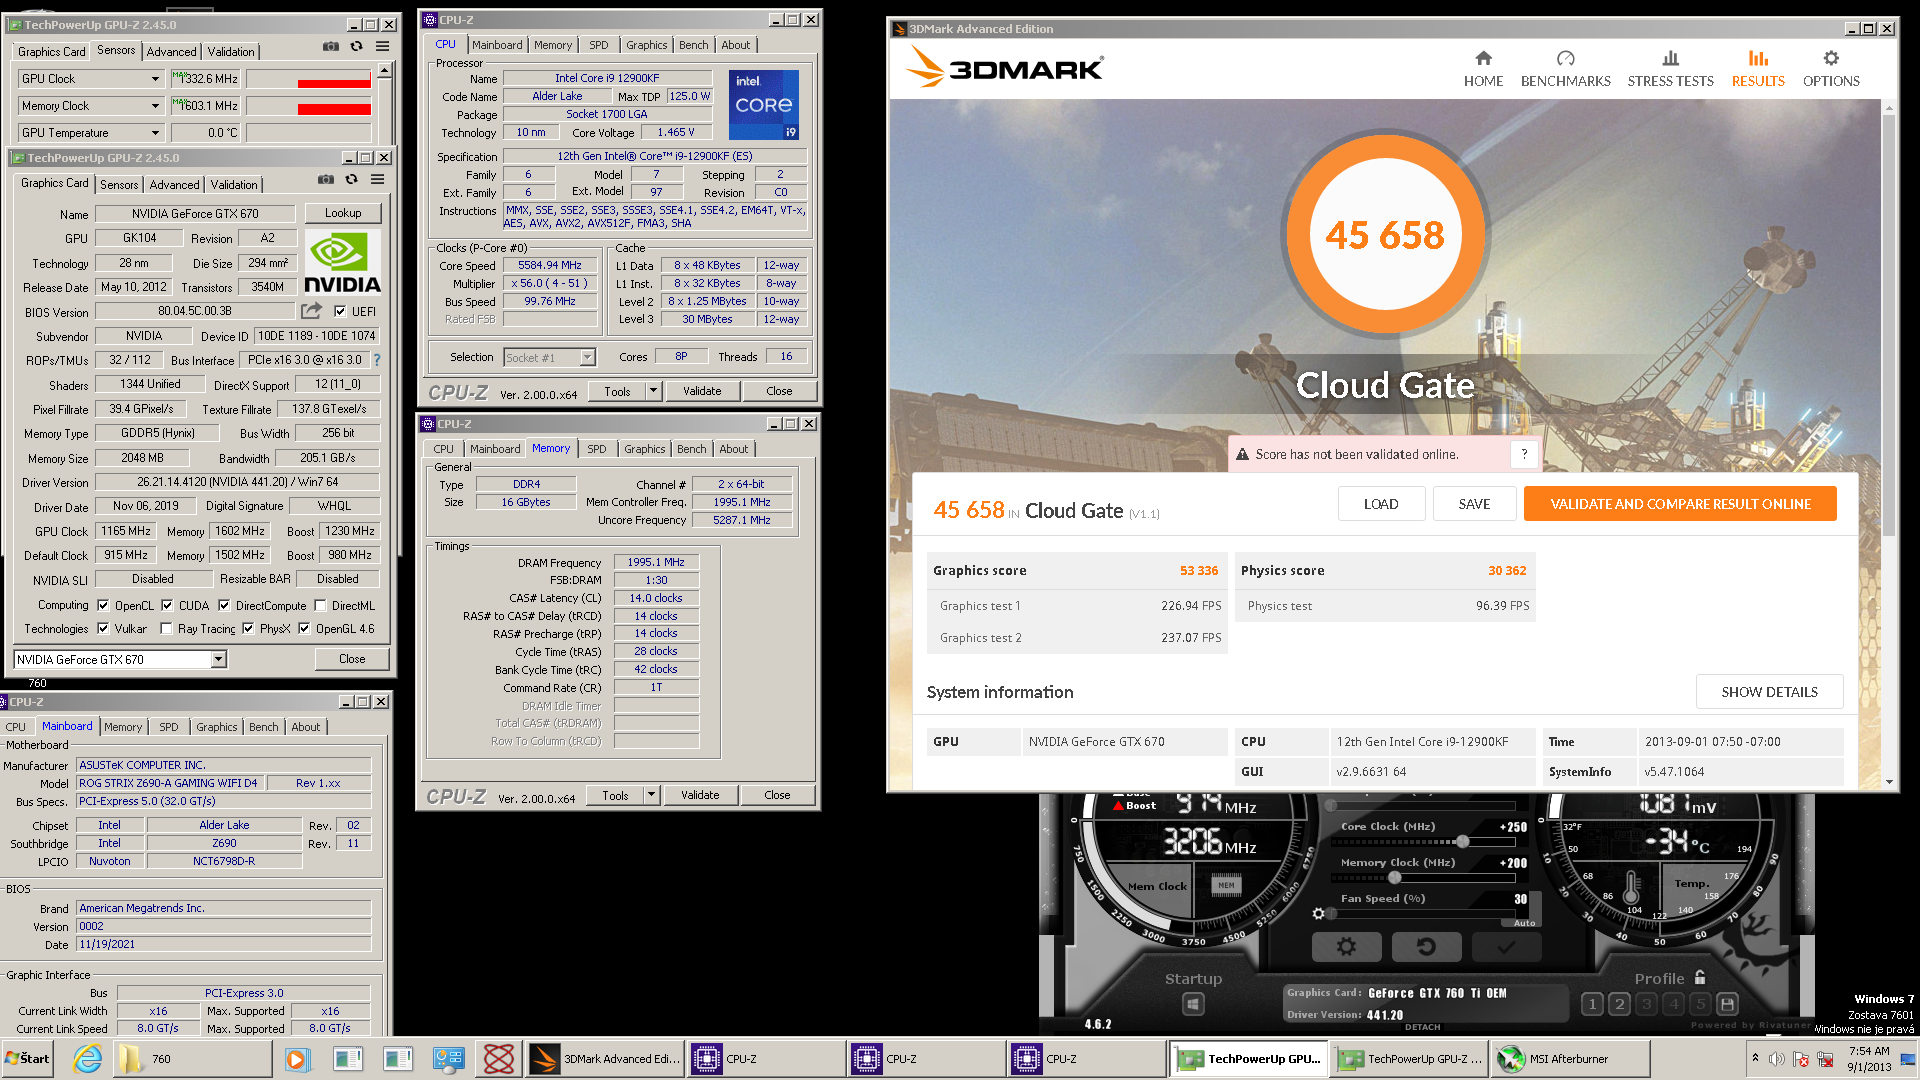The image size is (1920, 1080).
Task: Open Results tab in 3DMark
Action: 1758,69
